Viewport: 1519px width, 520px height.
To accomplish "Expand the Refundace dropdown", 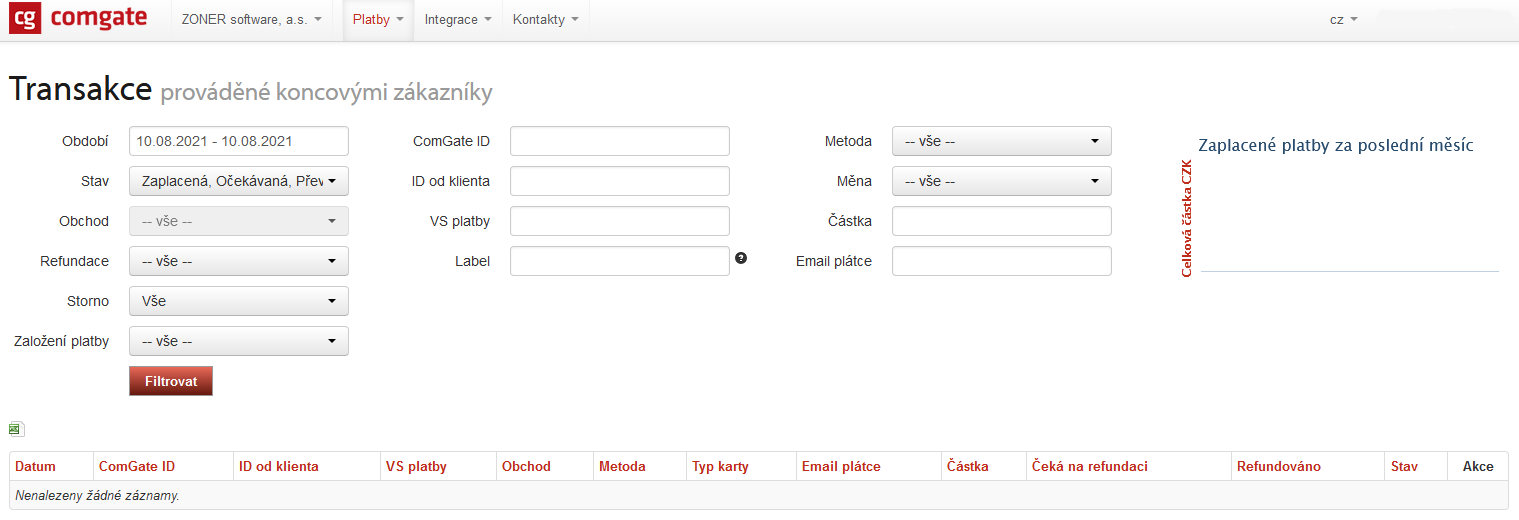I will click(x=238, y=261).
